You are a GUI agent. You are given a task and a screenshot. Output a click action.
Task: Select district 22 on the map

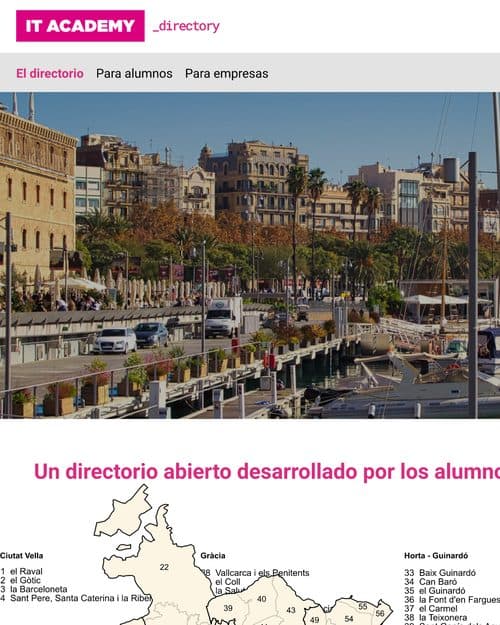click(x=164, y=567)
